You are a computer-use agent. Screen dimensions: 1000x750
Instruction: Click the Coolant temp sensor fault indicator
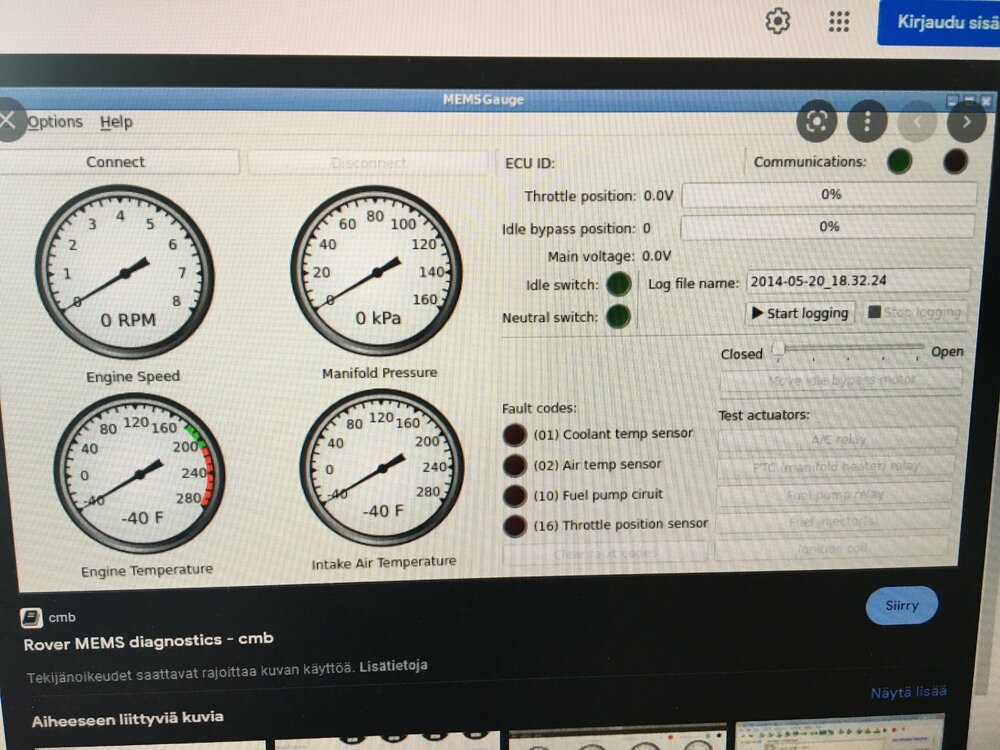pos(514,435)
